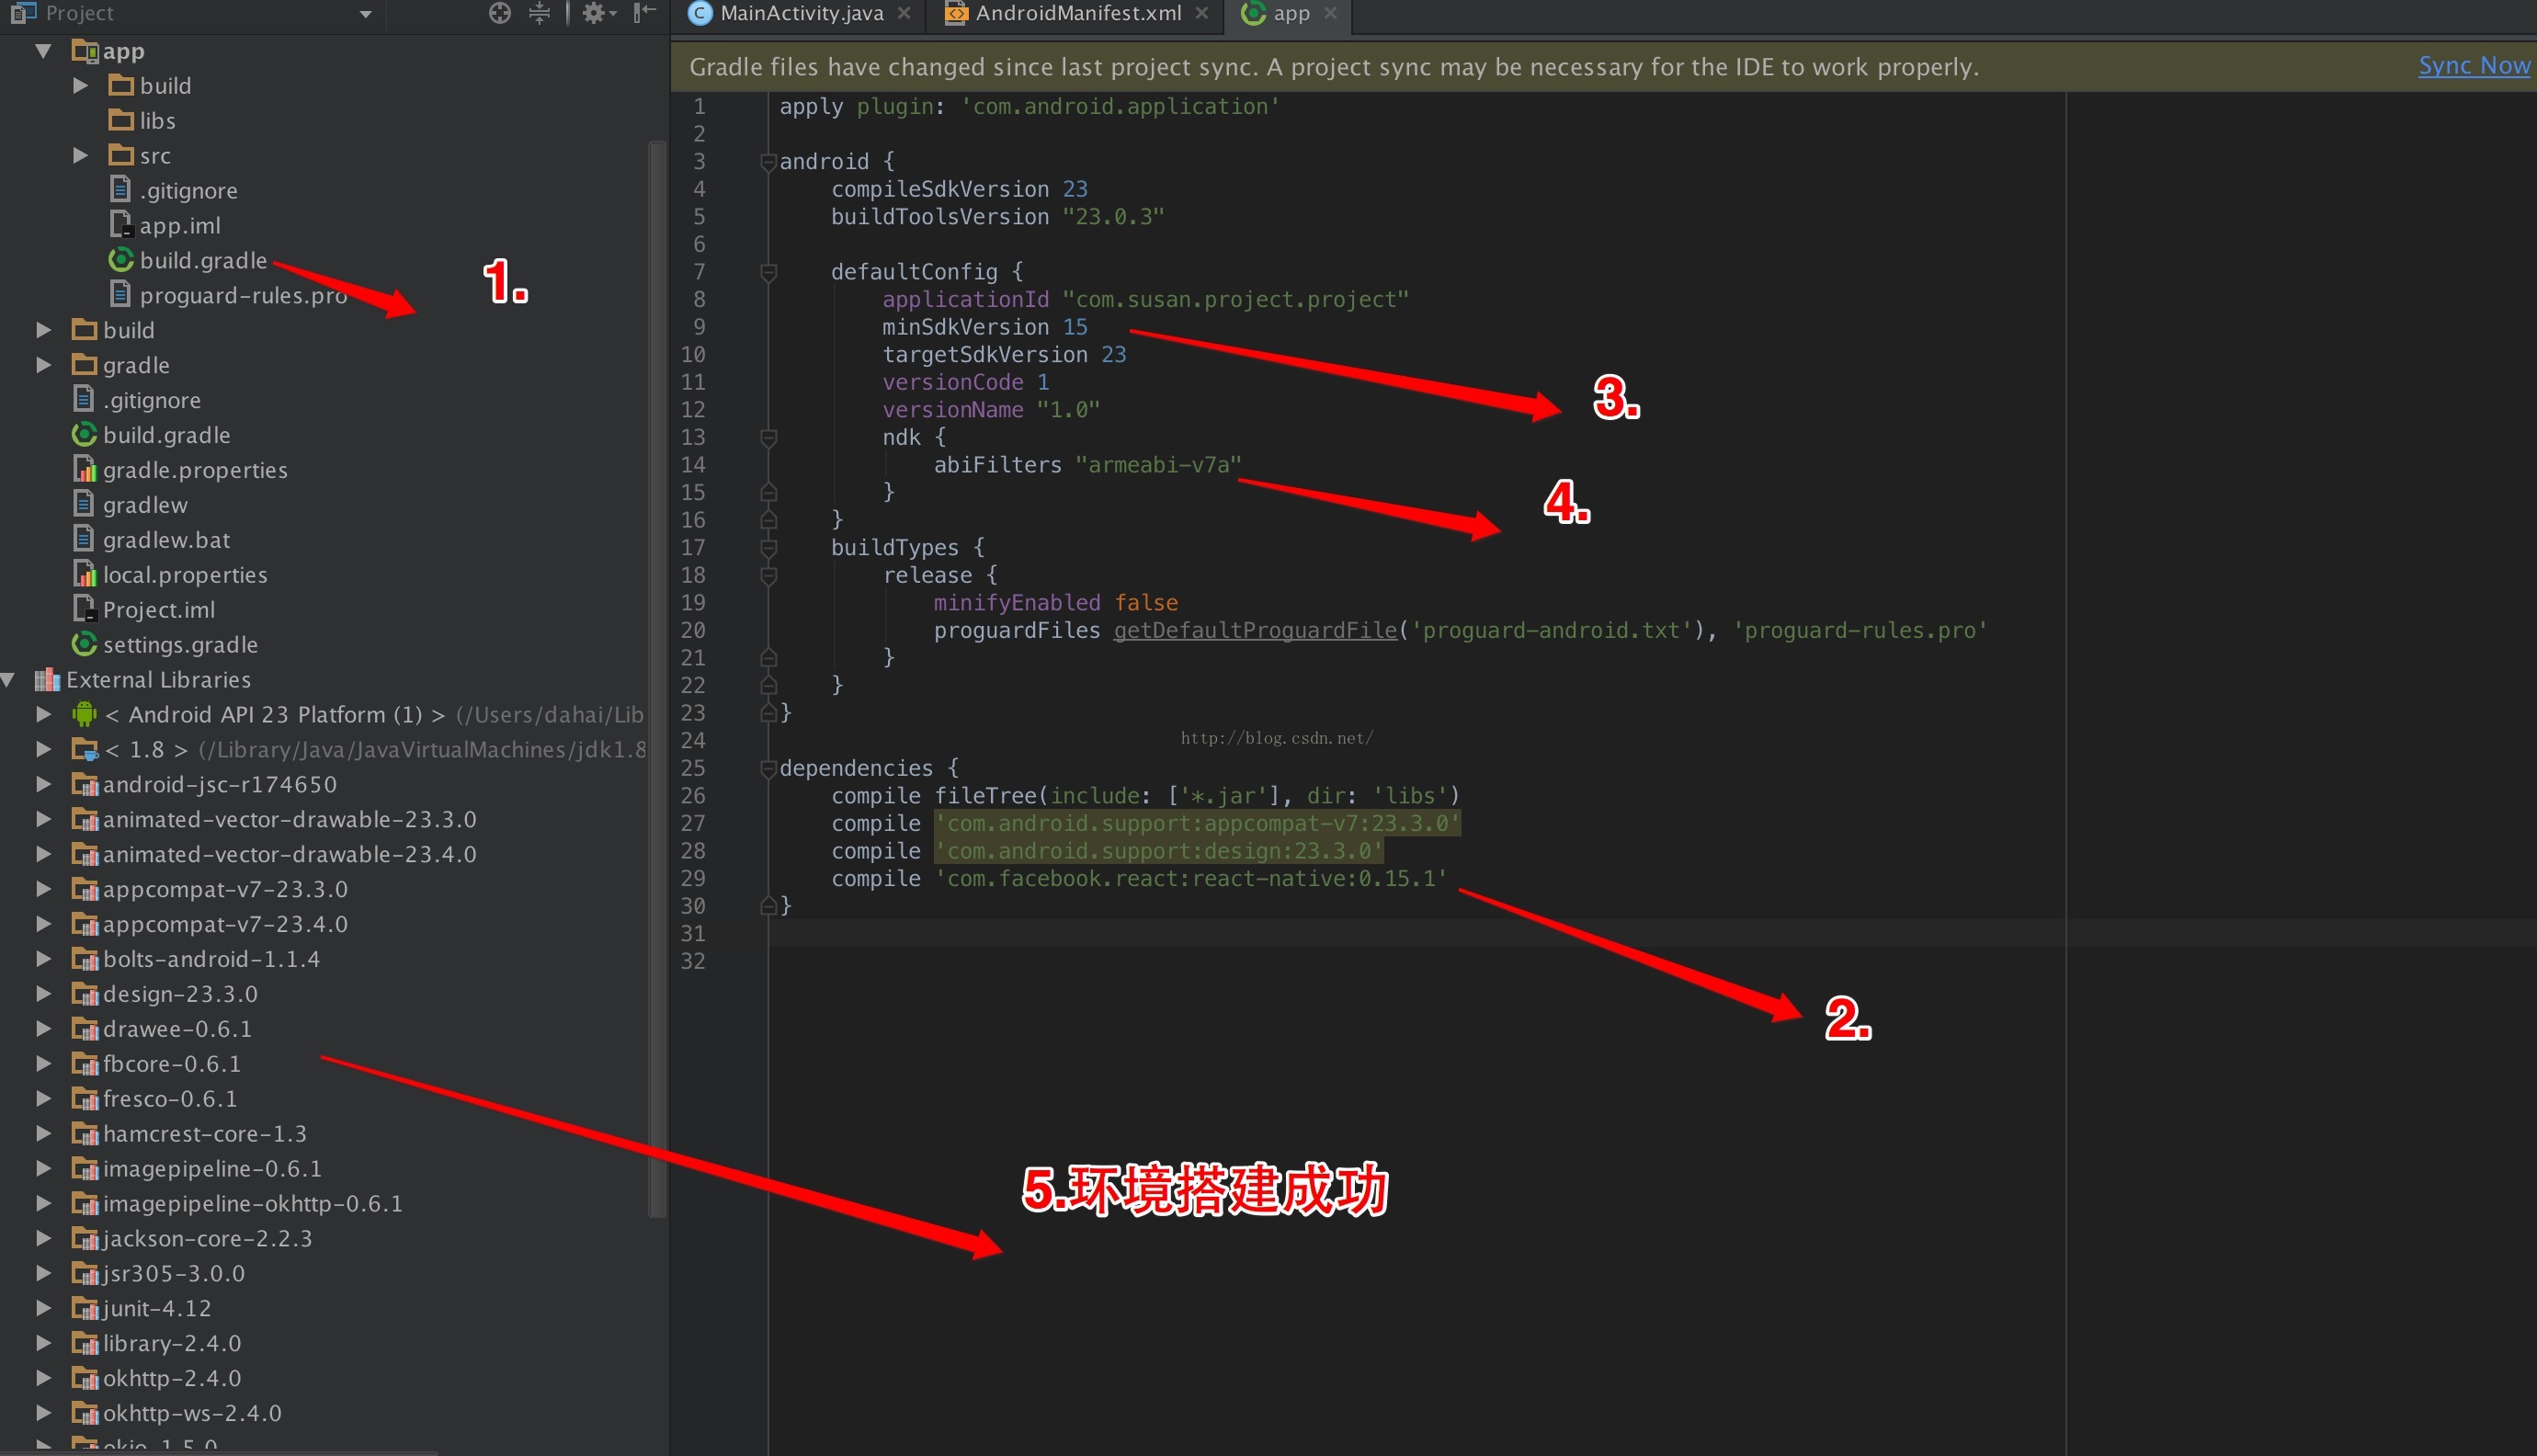2537x1456 pixels.
Task: Click the bolts-android-1.1.4 library icon
Action: [85, 960]
